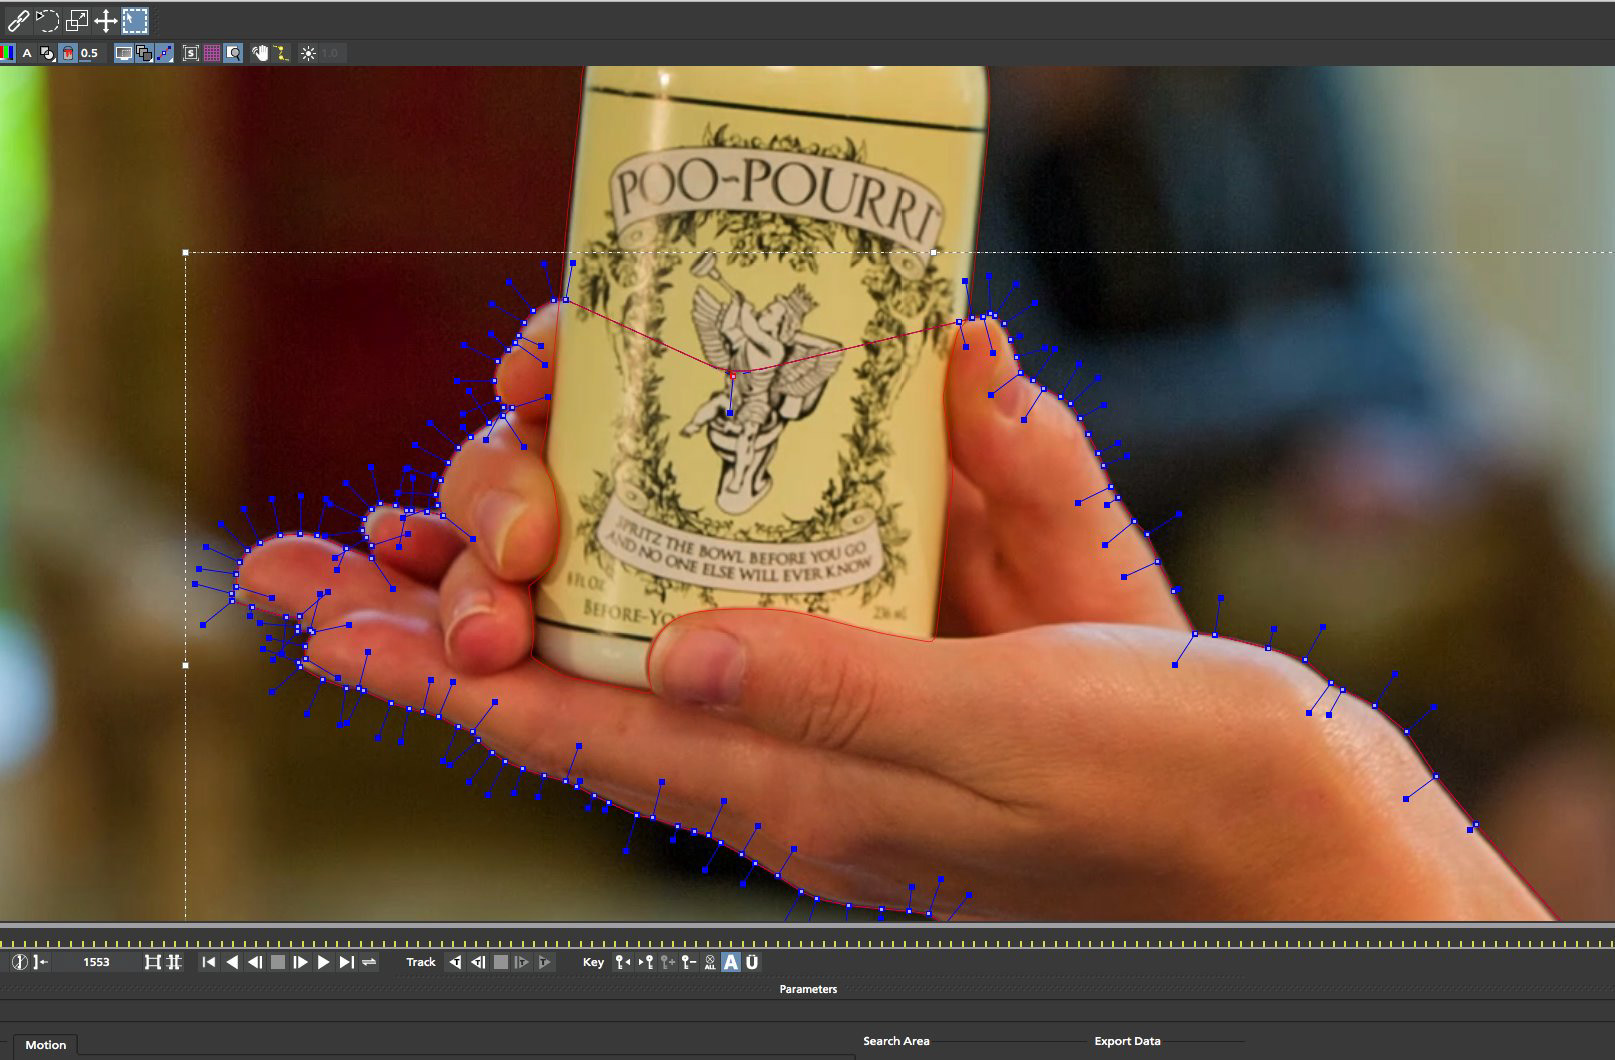Select the dashed circle rotate tool
The width and height of the screenshot is (1615, 1060).
click(47, 20)
